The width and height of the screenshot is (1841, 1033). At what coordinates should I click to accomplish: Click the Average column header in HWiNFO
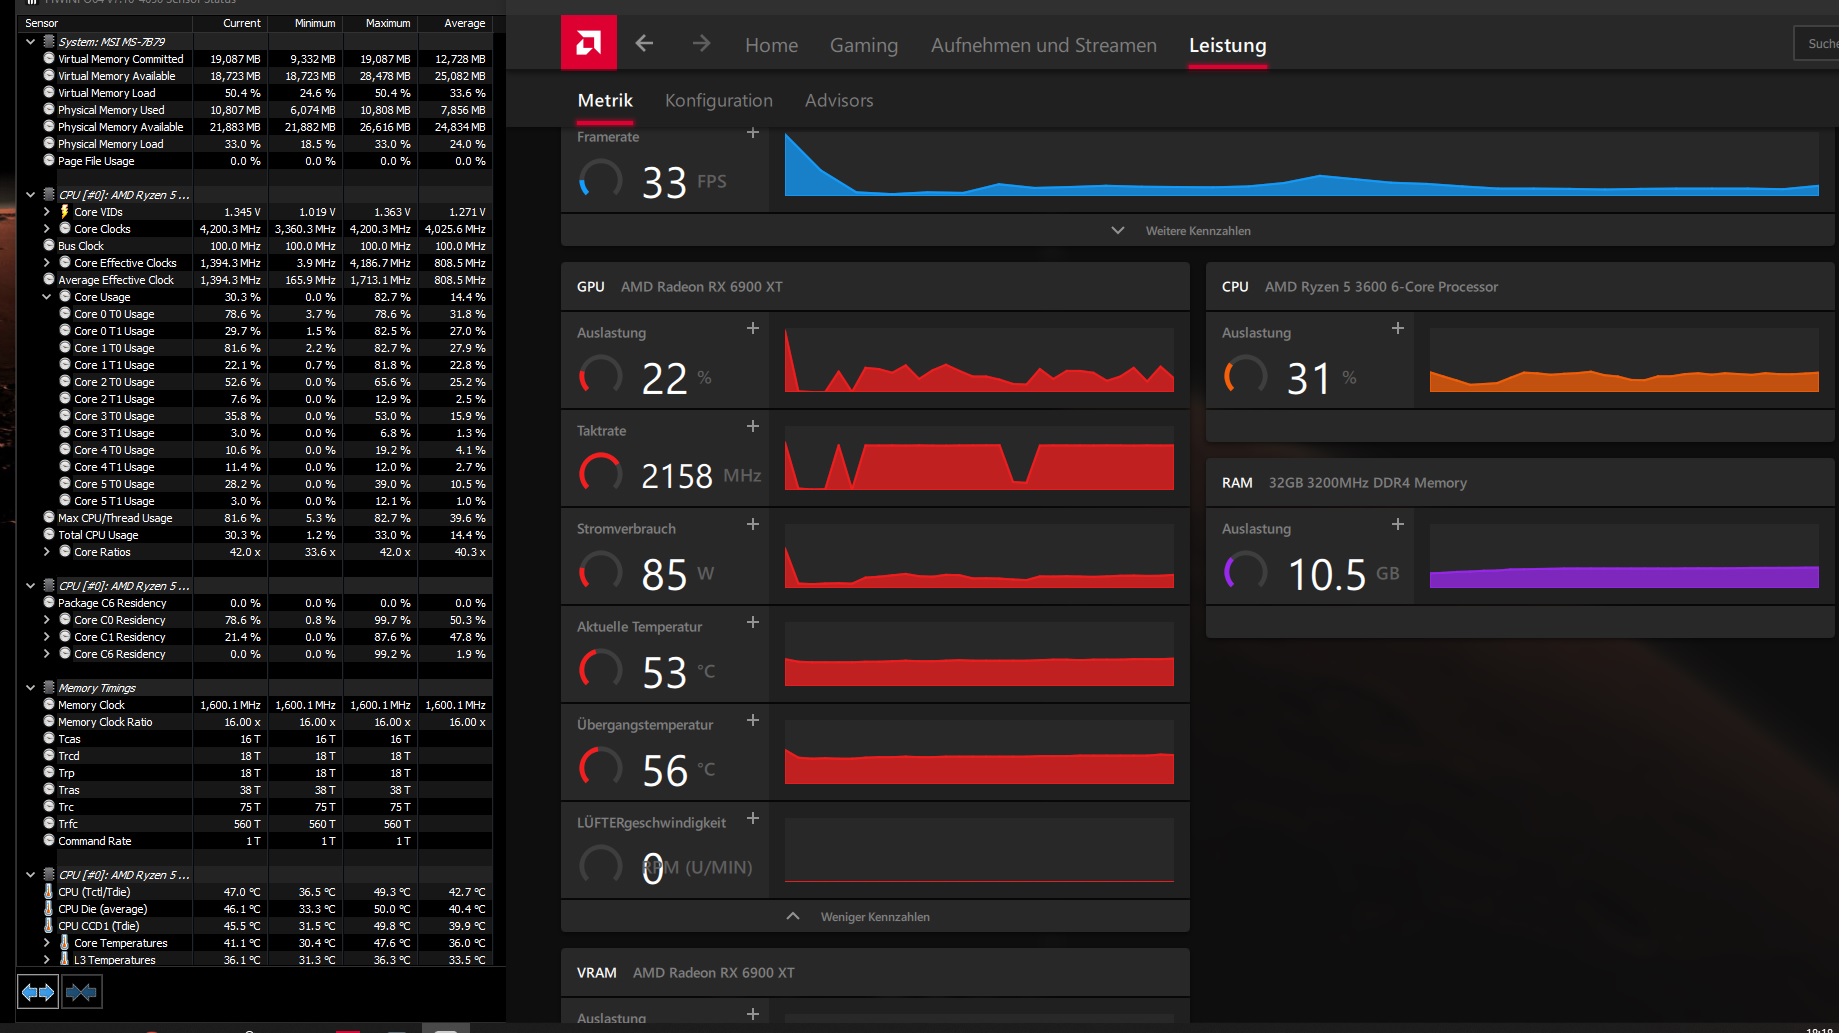click(455, 23)
